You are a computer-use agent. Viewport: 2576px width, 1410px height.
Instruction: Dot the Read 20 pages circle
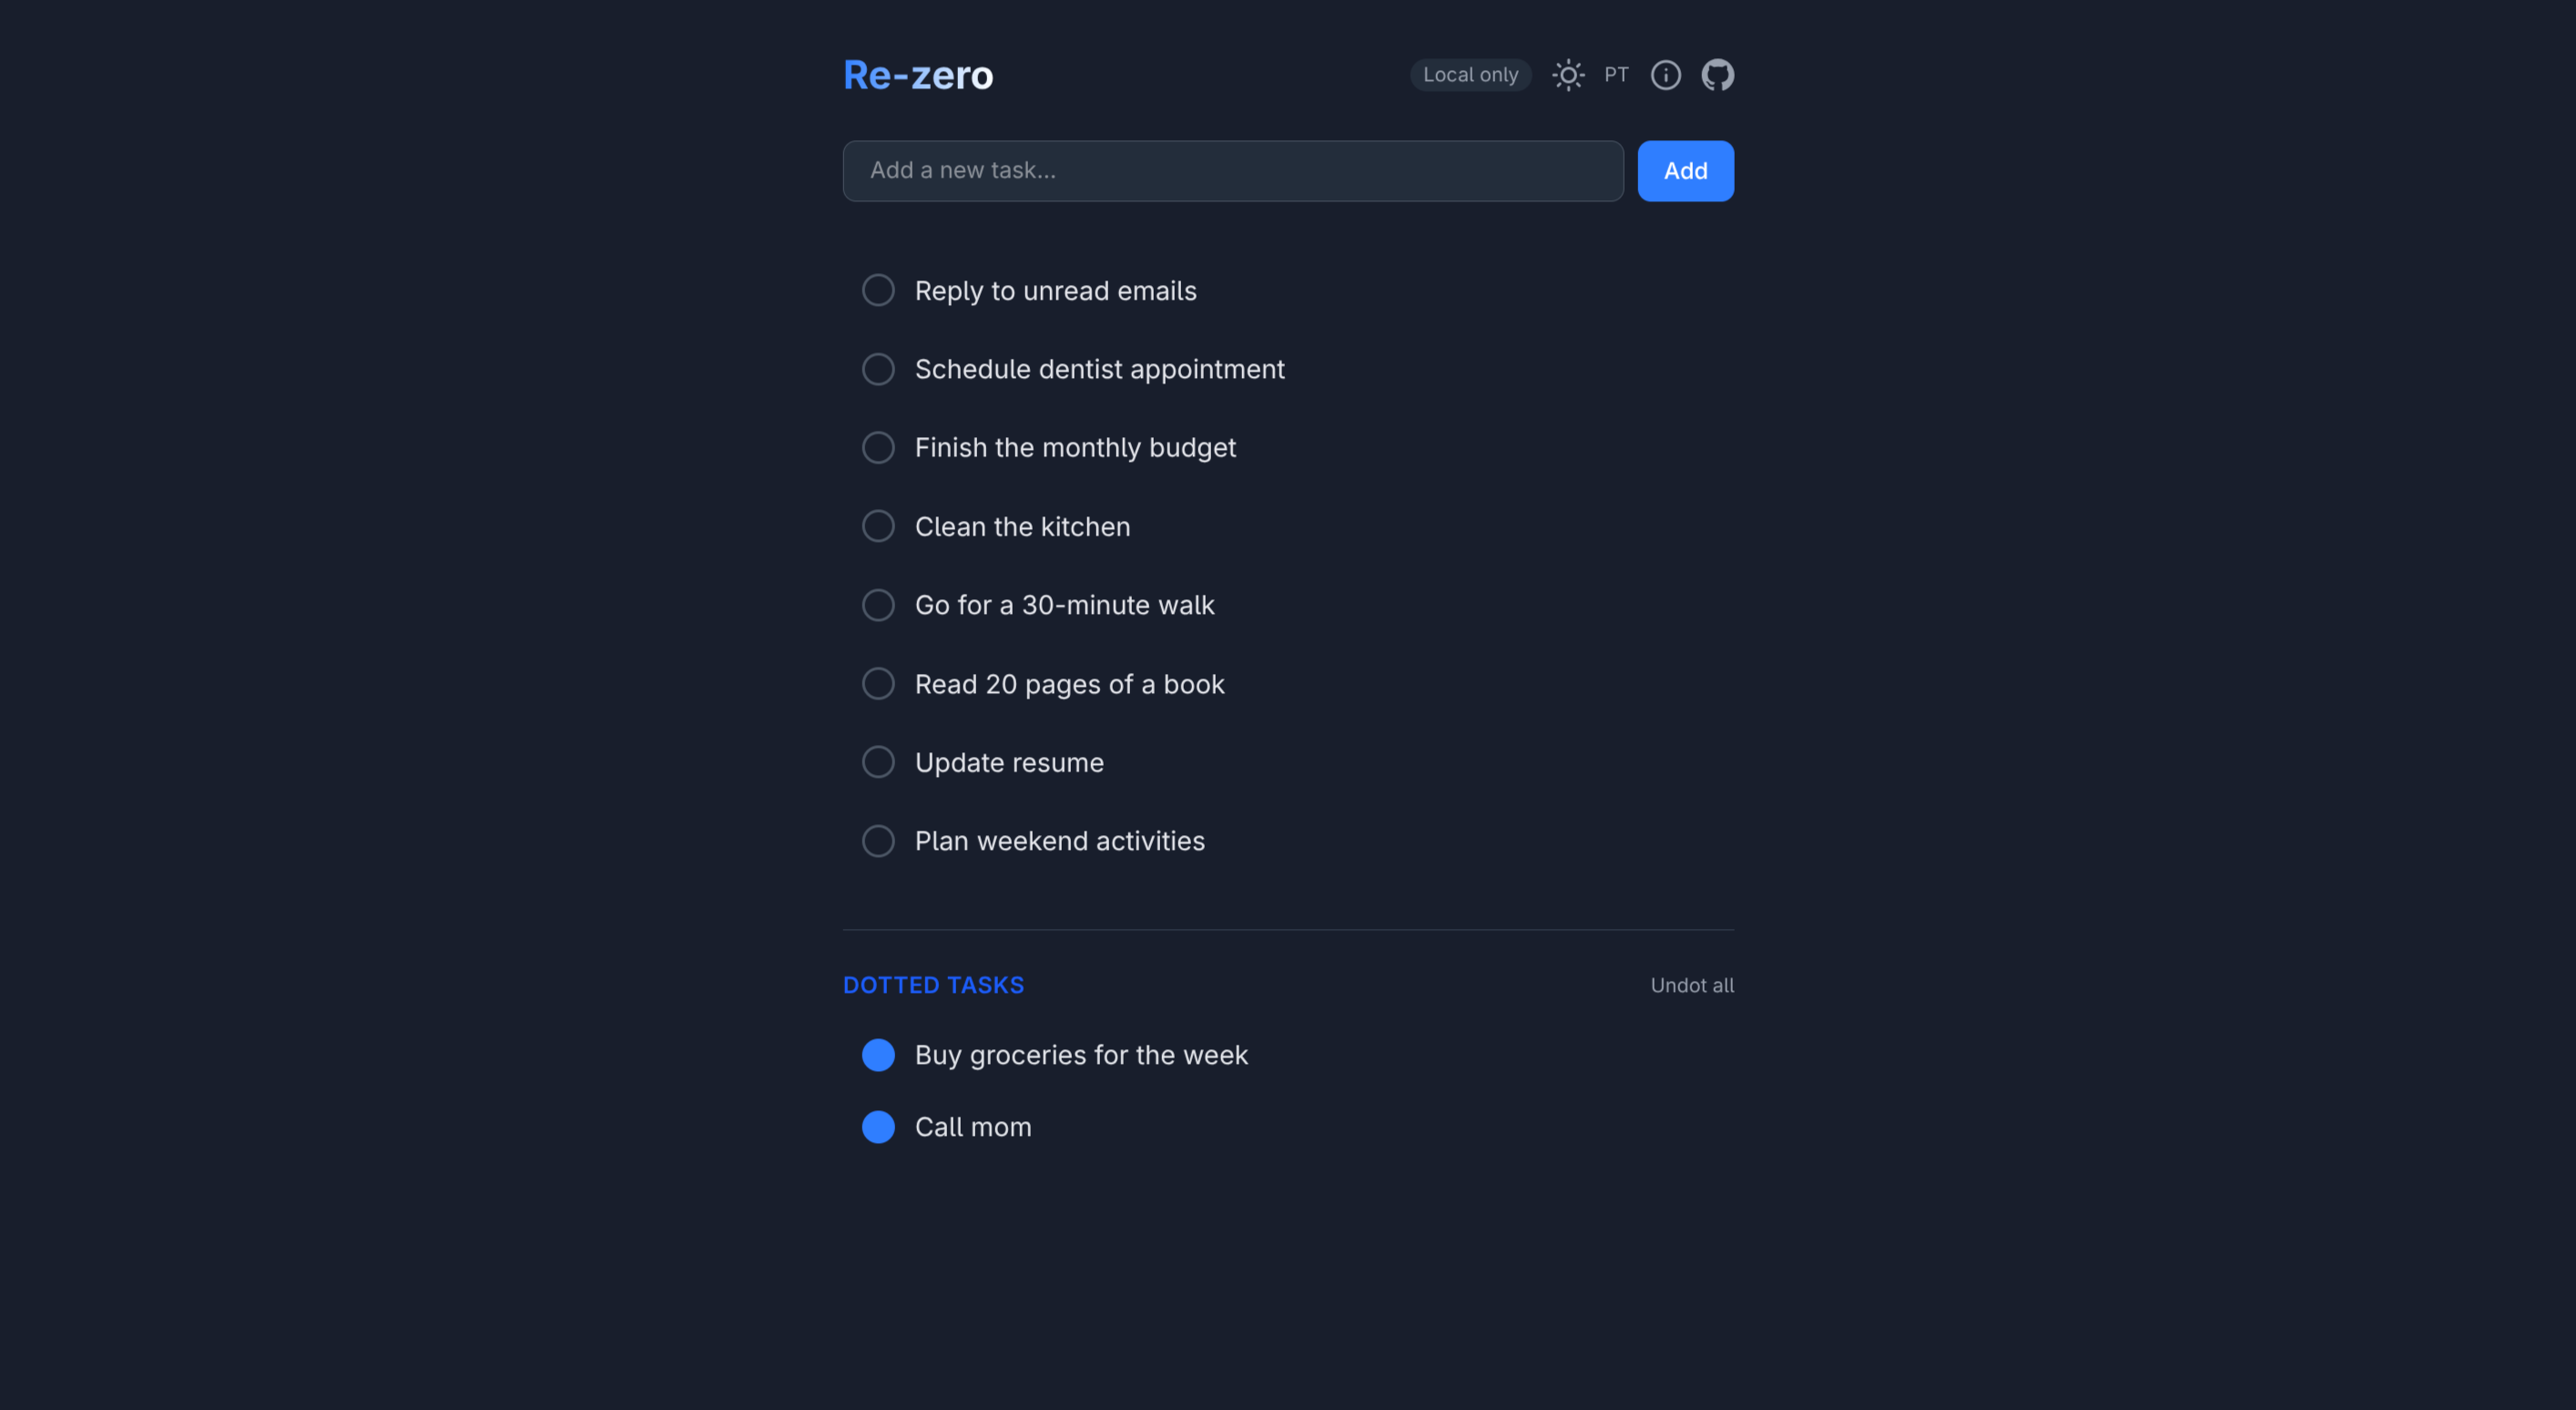tap(878, 684)
